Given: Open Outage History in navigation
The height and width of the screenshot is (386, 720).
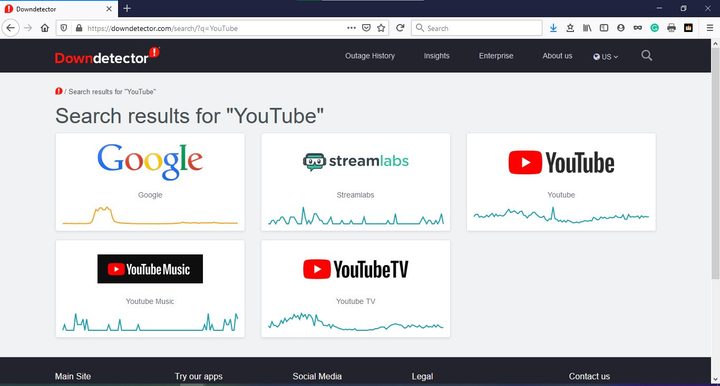Looking at the screenshot, I should (x=370, y=56).
